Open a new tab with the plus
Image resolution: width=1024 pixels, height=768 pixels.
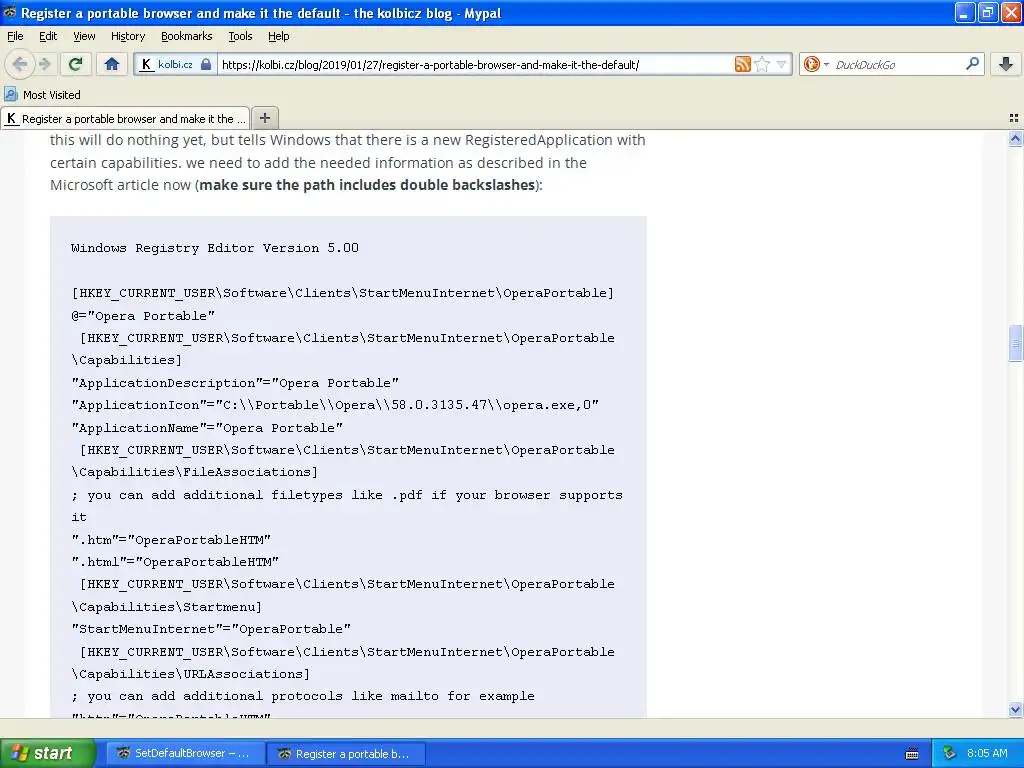coord(264,118)
